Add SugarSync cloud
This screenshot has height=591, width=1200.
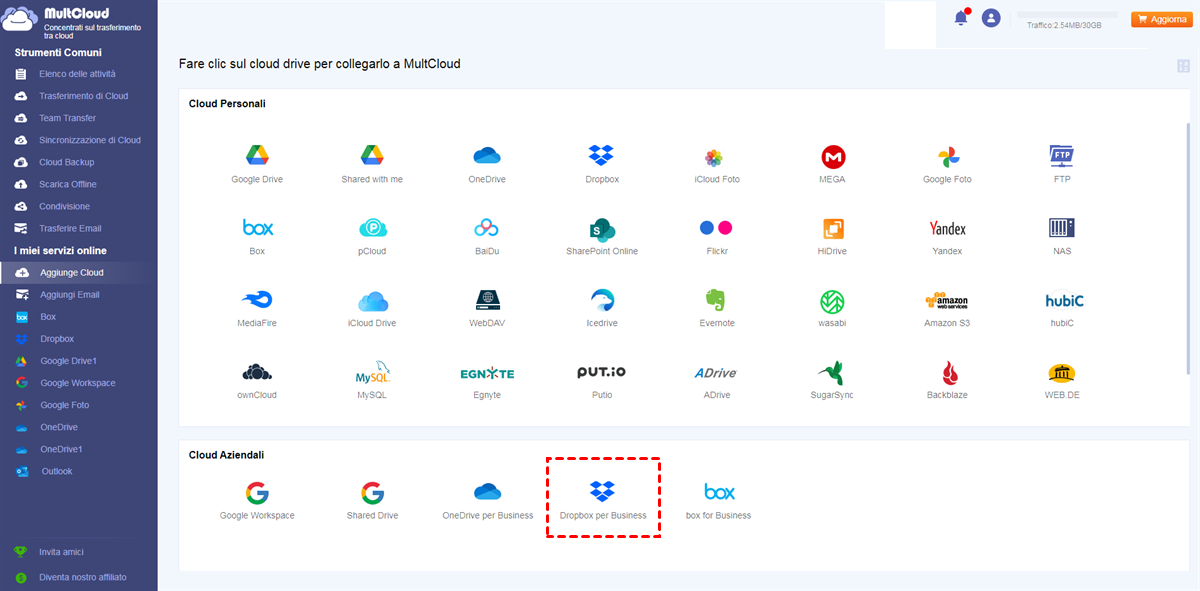832,373
